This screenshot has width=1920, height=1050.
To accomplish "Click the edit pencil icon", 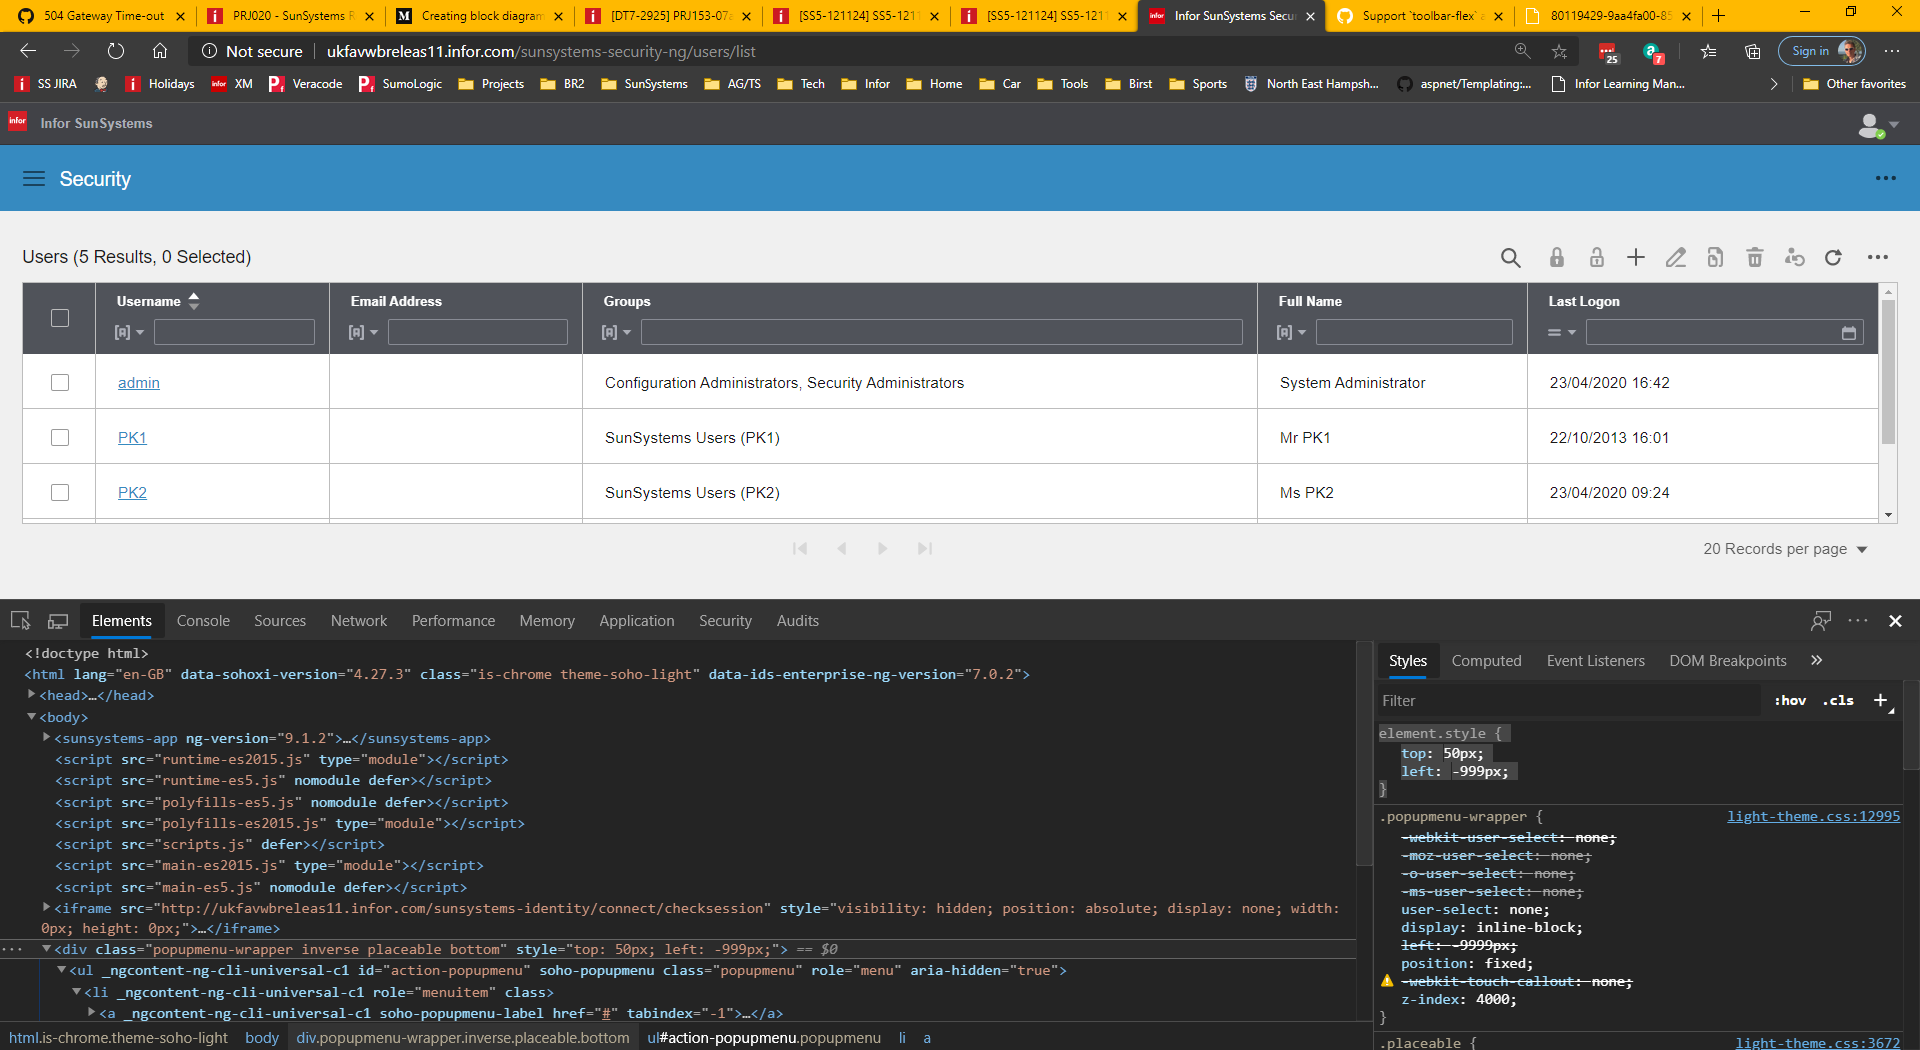I will (1675, 258).
